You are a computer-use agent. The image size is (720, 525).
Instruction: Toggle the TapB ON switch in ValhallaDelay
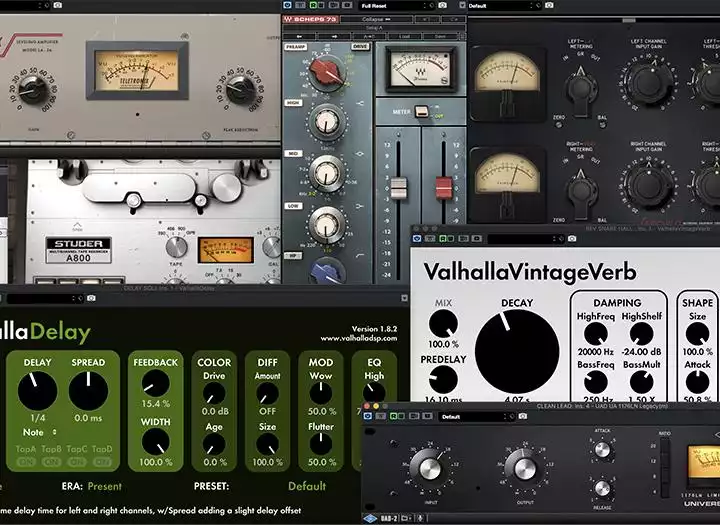pyautogui.click(x=51, y=462)
